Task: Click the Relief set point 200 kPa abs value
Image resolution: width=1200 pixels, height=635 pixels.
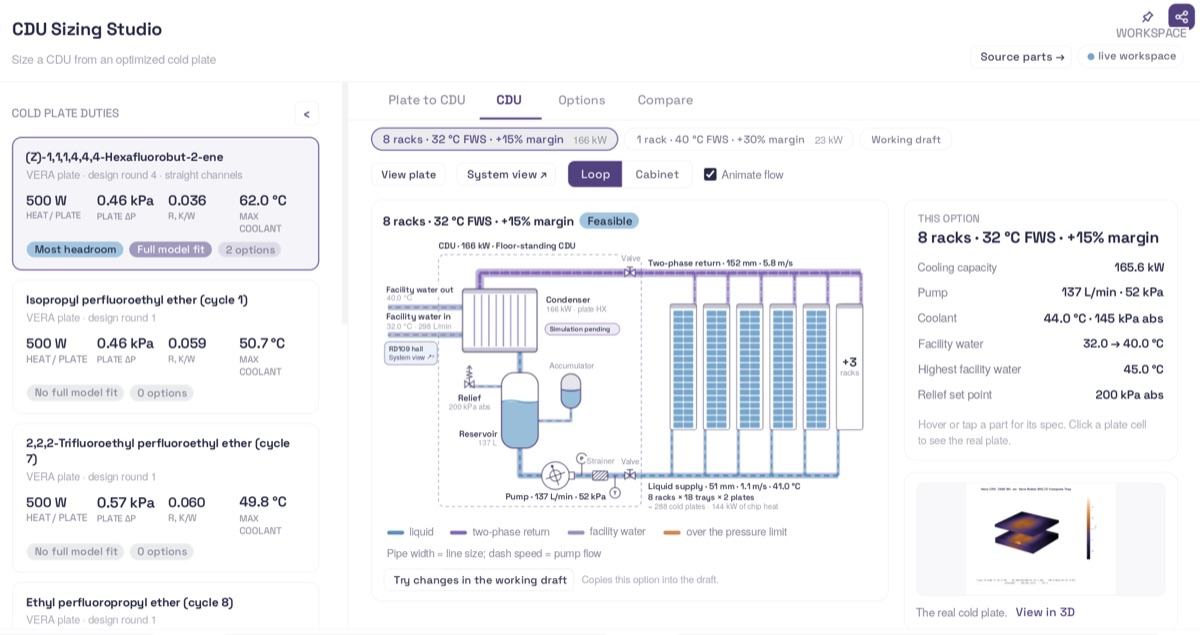Action: pyautogui.click(x=1129, y=395)
